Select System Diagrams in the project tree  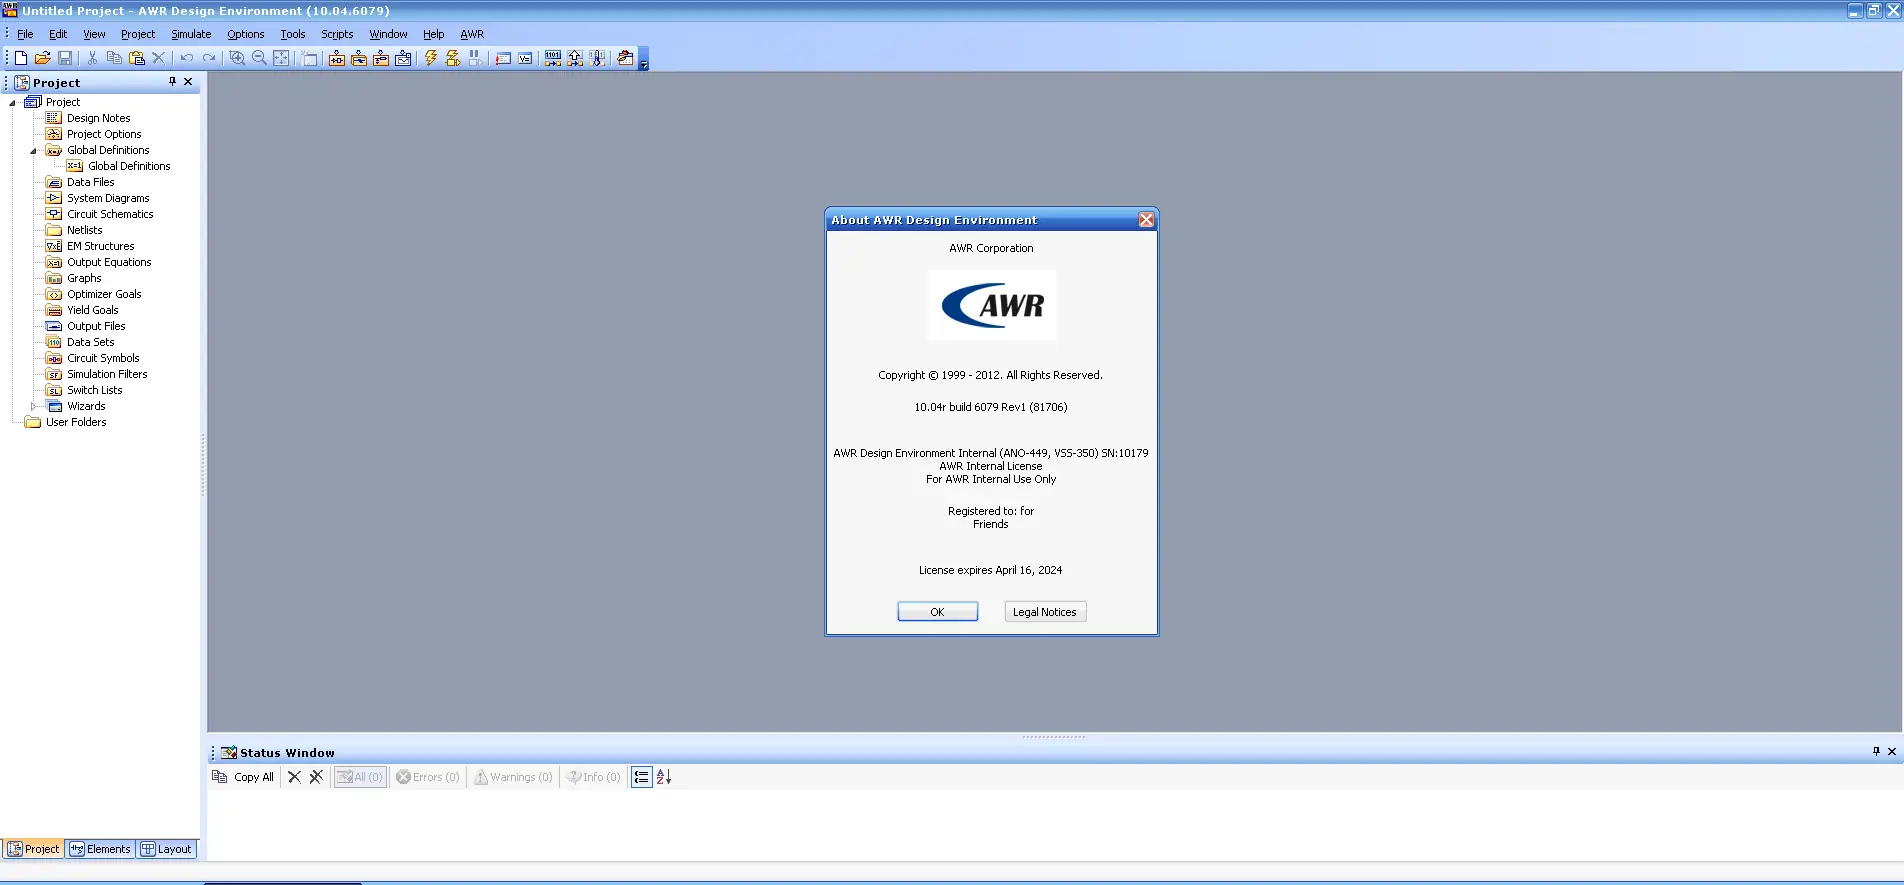coord(108,198)
